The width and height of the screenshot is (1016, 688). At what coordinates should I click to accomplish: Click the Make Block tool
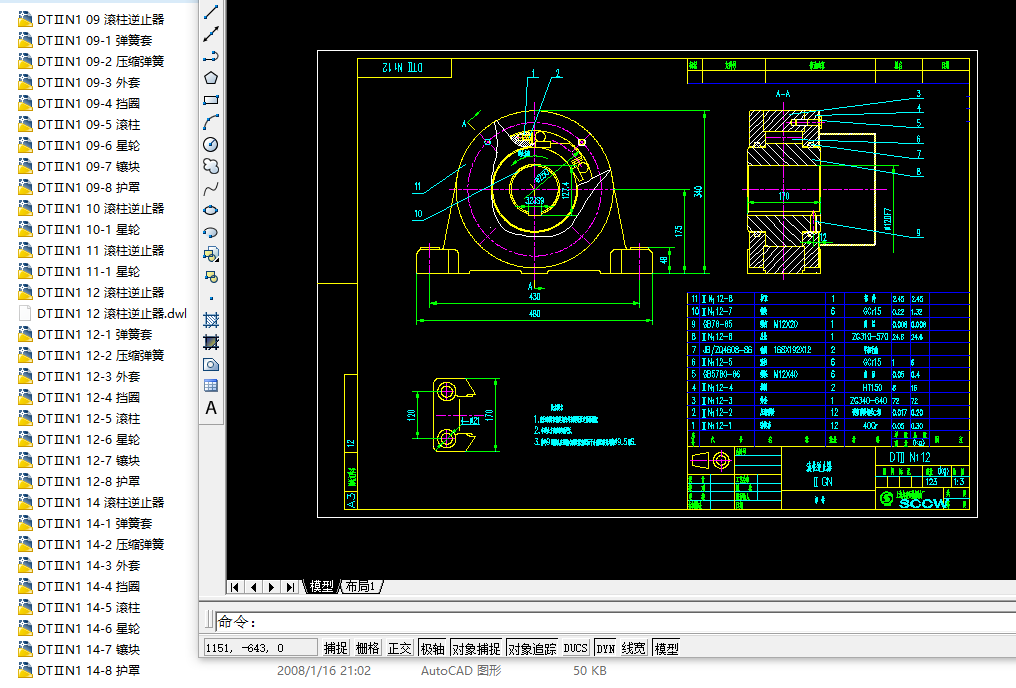pos(211,277)
